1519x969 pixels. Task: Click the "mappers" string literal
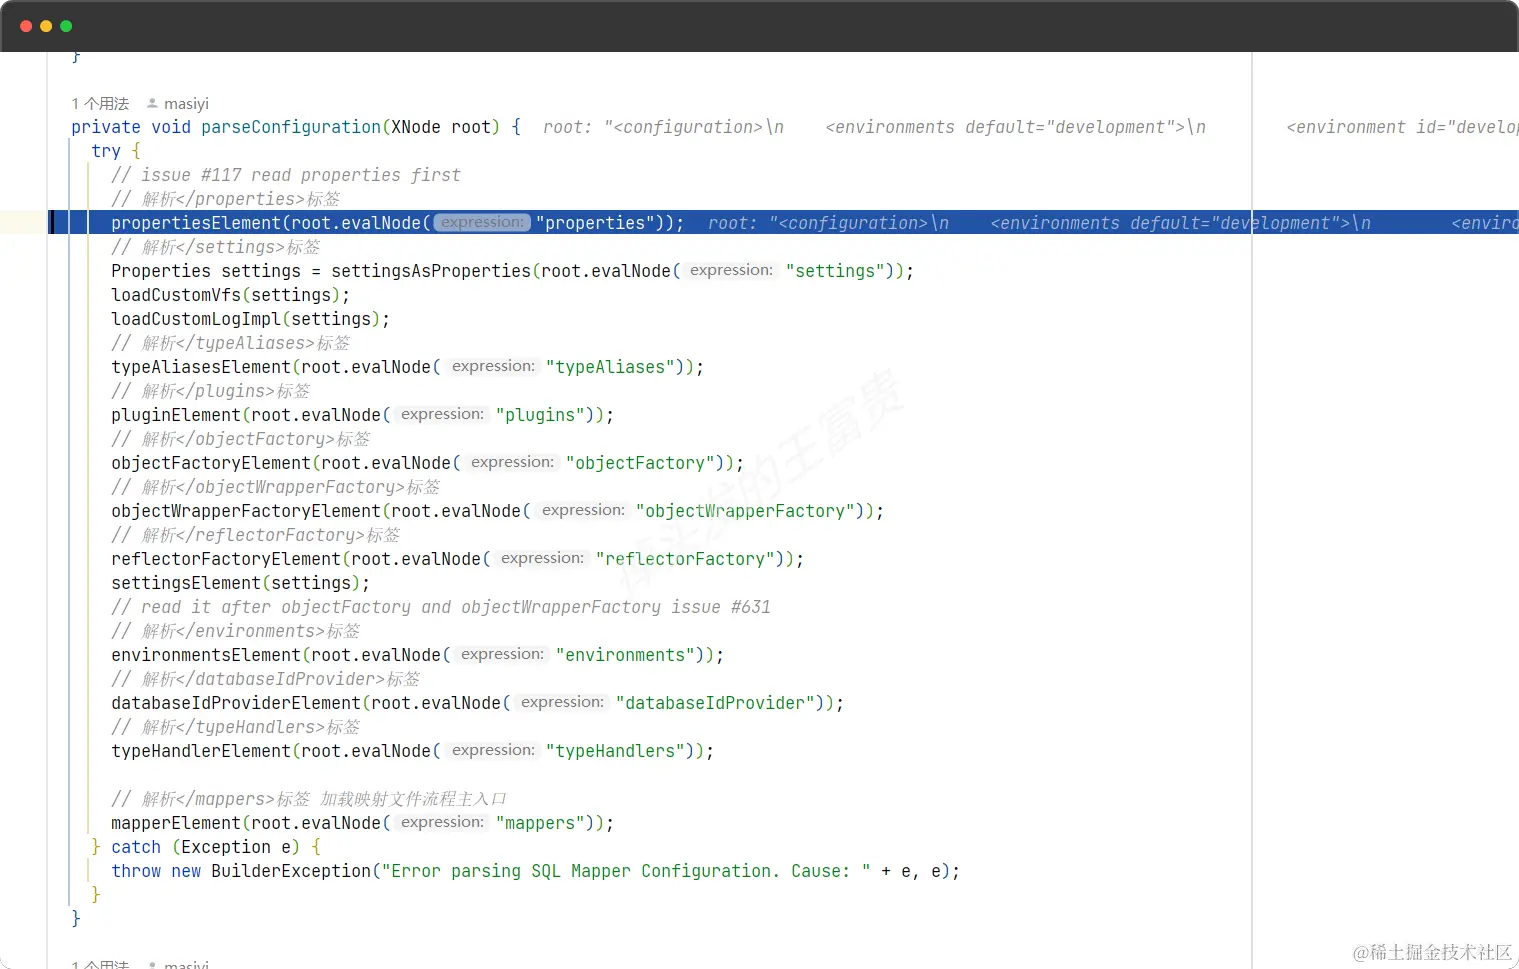click(540, 823)
